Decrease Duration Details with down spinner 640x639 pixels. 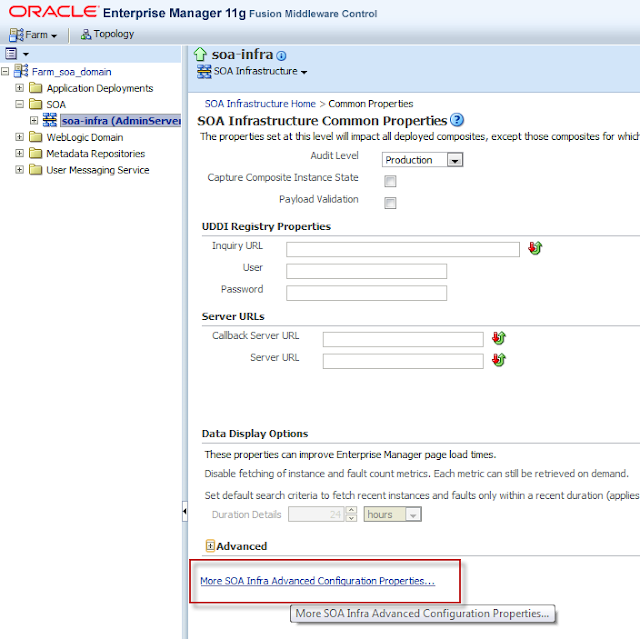point(351,518)
